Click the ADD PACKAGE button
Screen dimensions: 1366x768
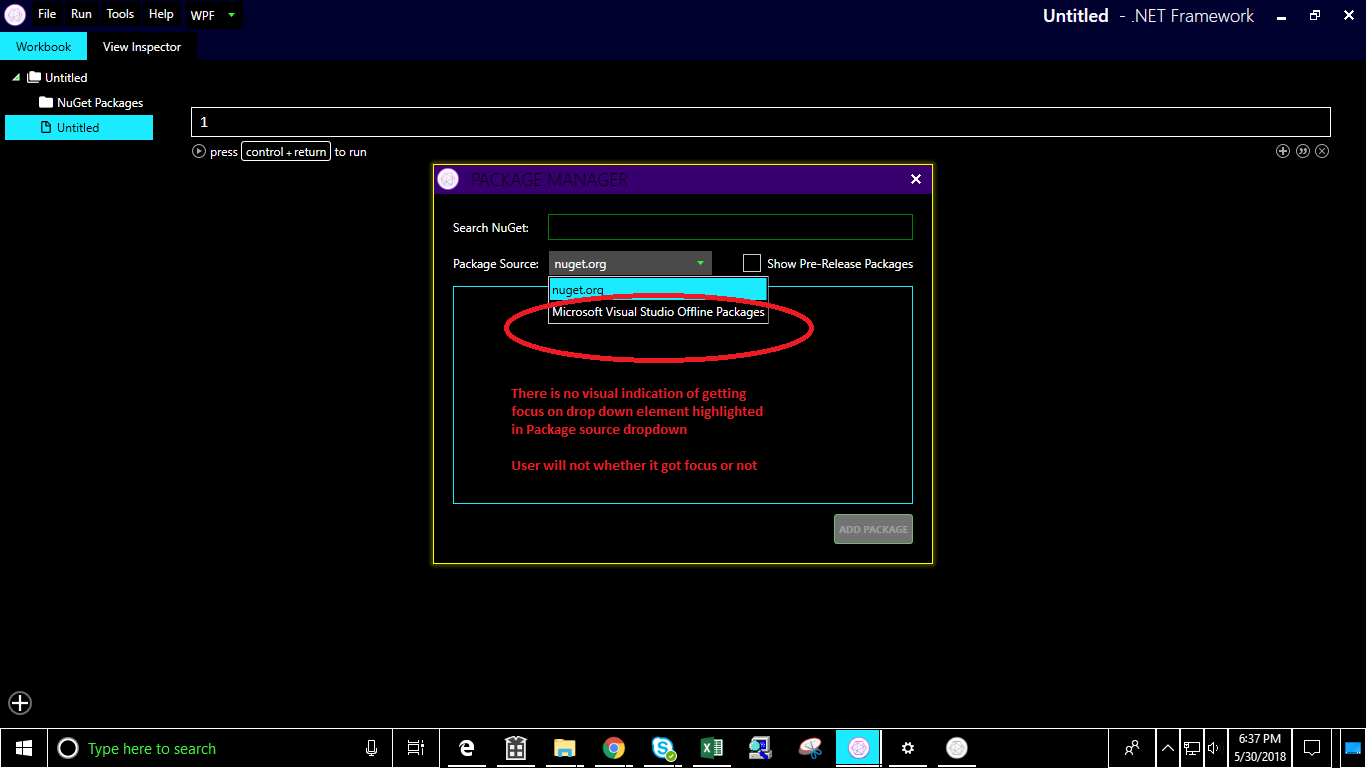[x=872, y=528]
